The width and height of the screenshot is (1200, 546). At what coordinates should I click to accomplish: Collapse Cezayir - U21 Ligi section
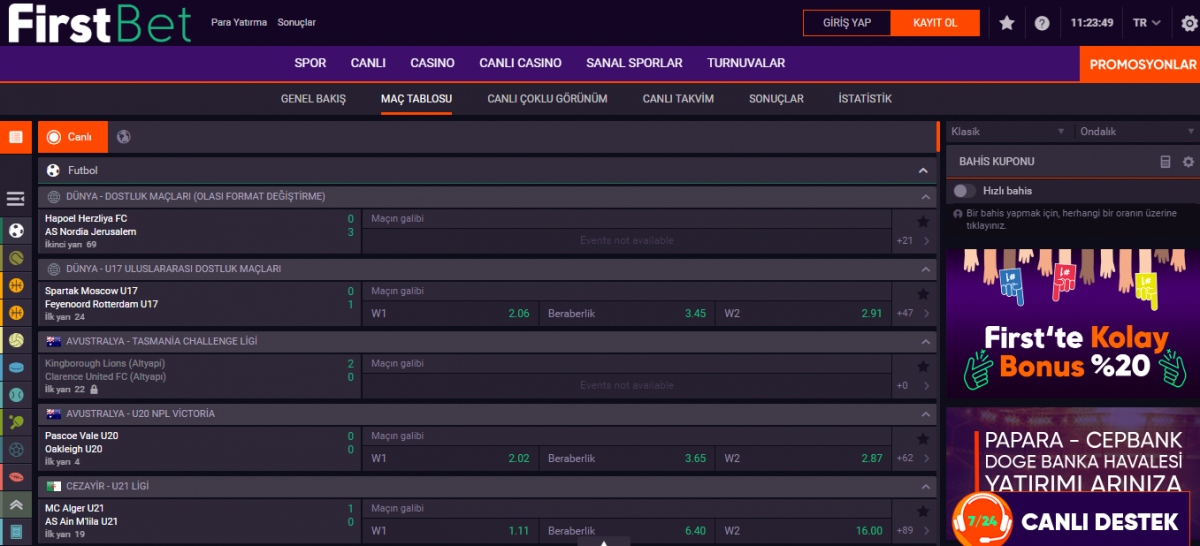coord(926,485)
